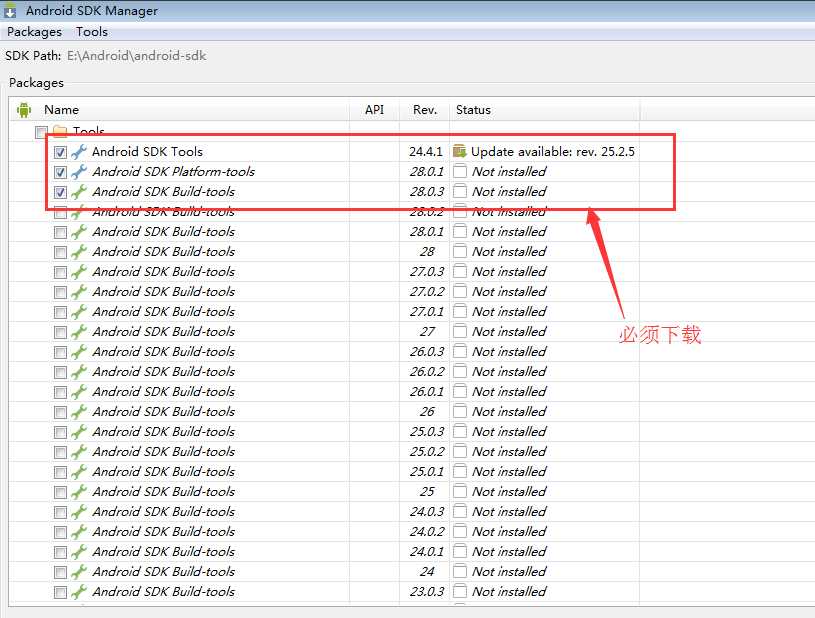This screenshot has width=815, height=618.
Task: Toggle the Tools folder checkbox
Action: 41,132
